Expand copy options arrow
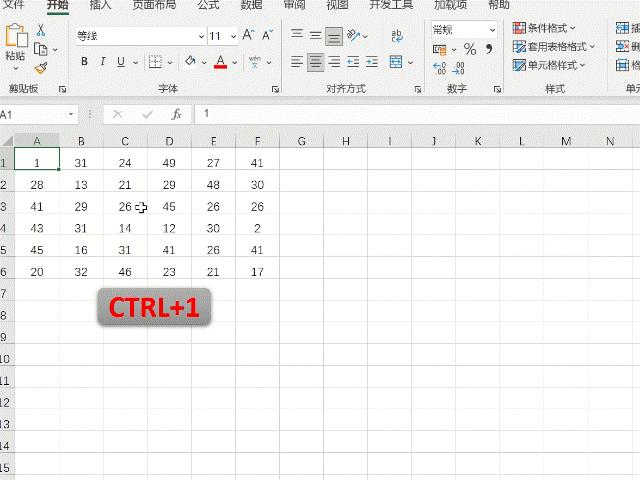Image resolution: width=640 pixels, height=480 pixels. (55, 50)
